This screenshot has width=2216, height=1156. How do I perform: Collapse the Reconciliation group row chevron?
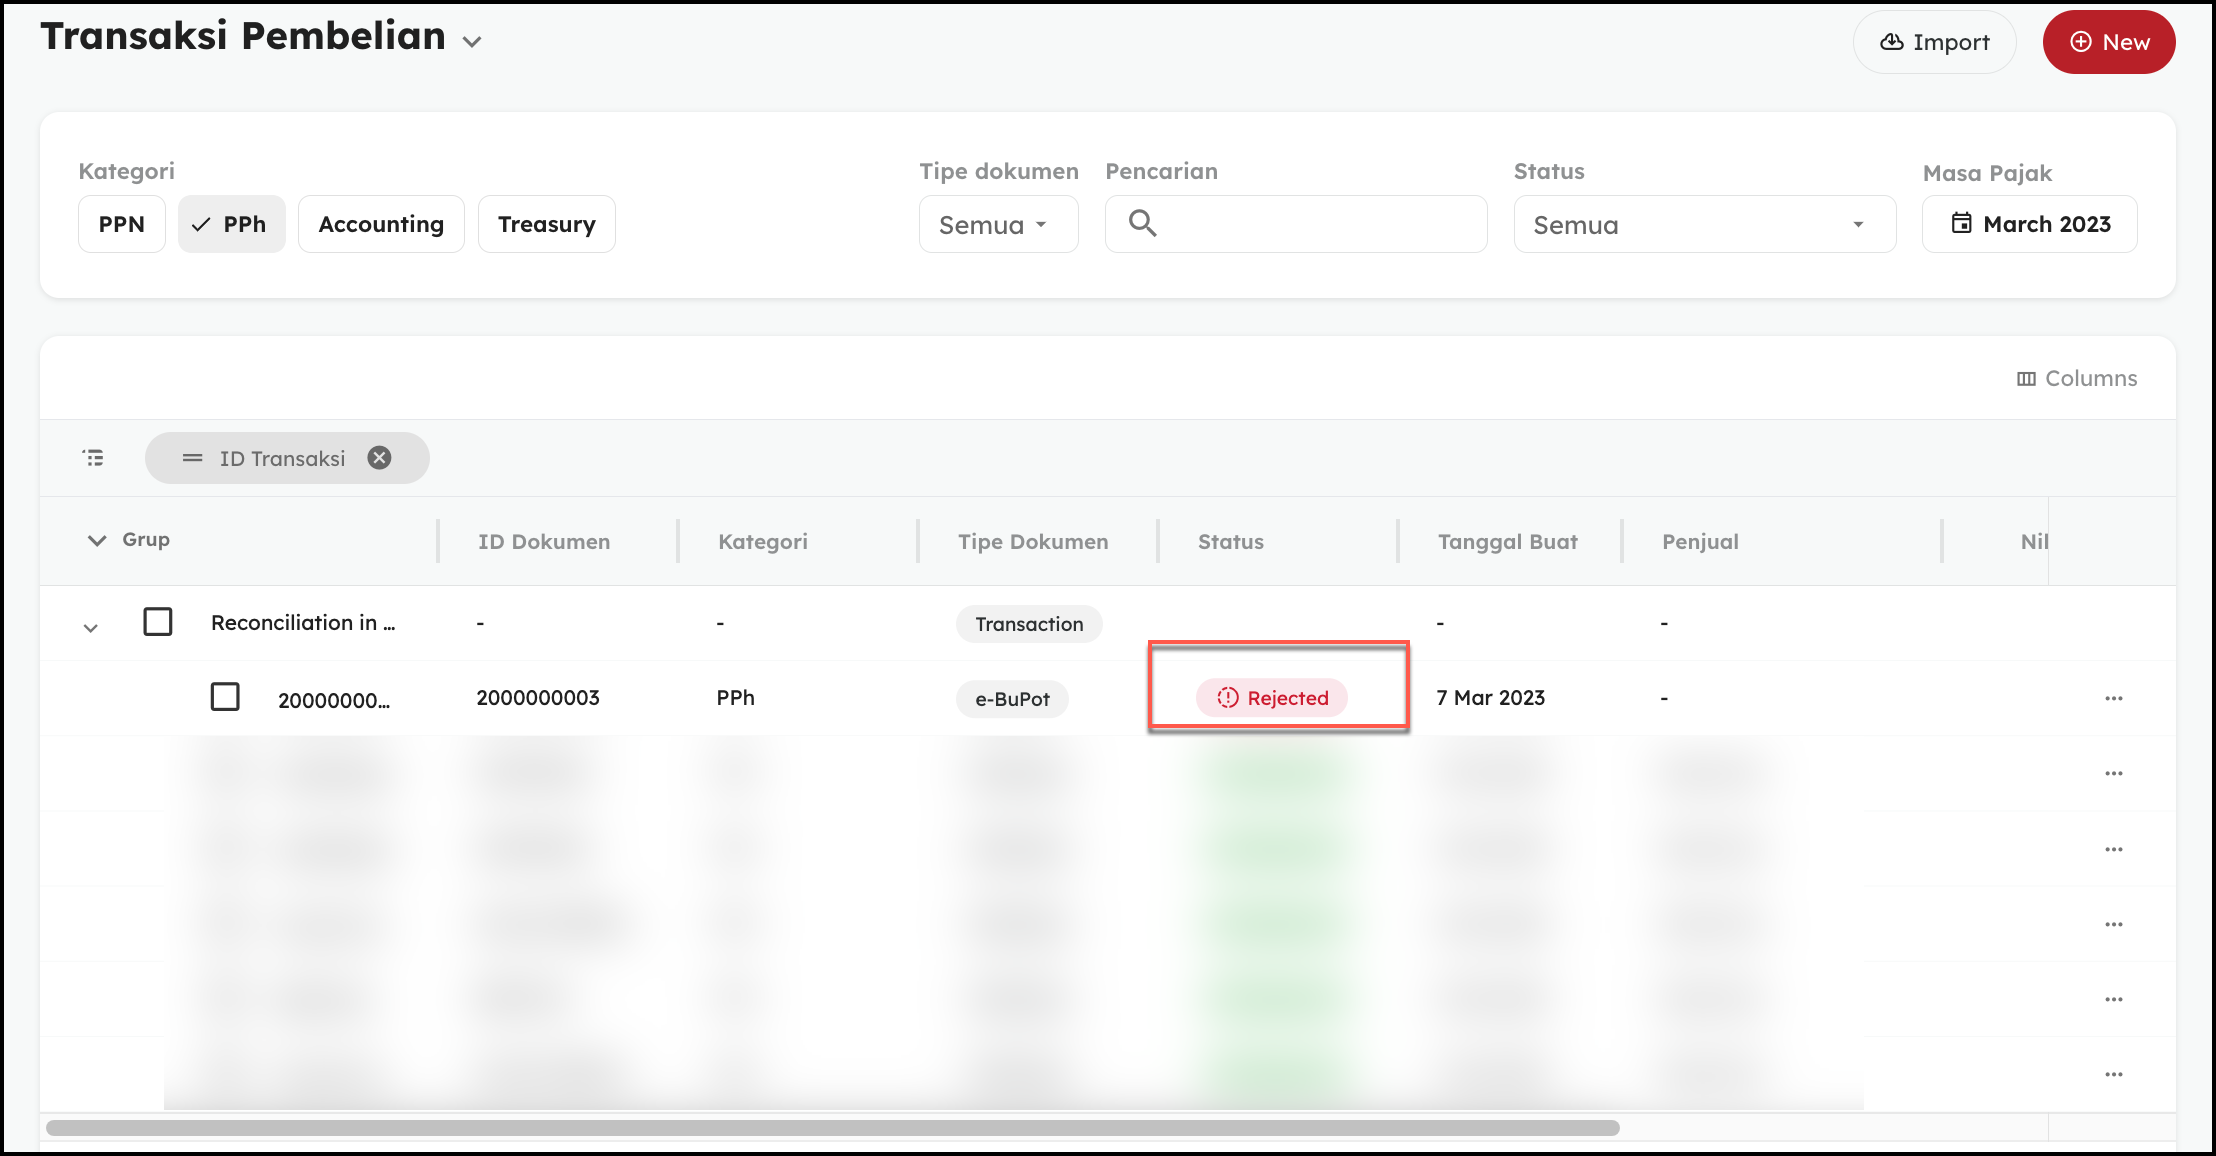[x=91, y=628]
